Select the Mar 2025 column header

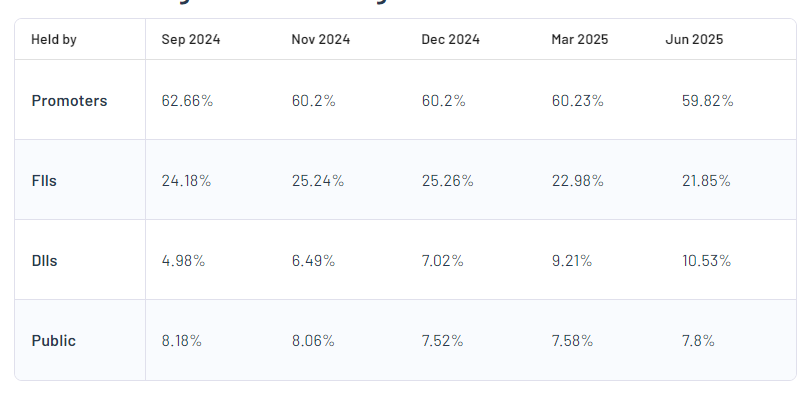[579, 39]
